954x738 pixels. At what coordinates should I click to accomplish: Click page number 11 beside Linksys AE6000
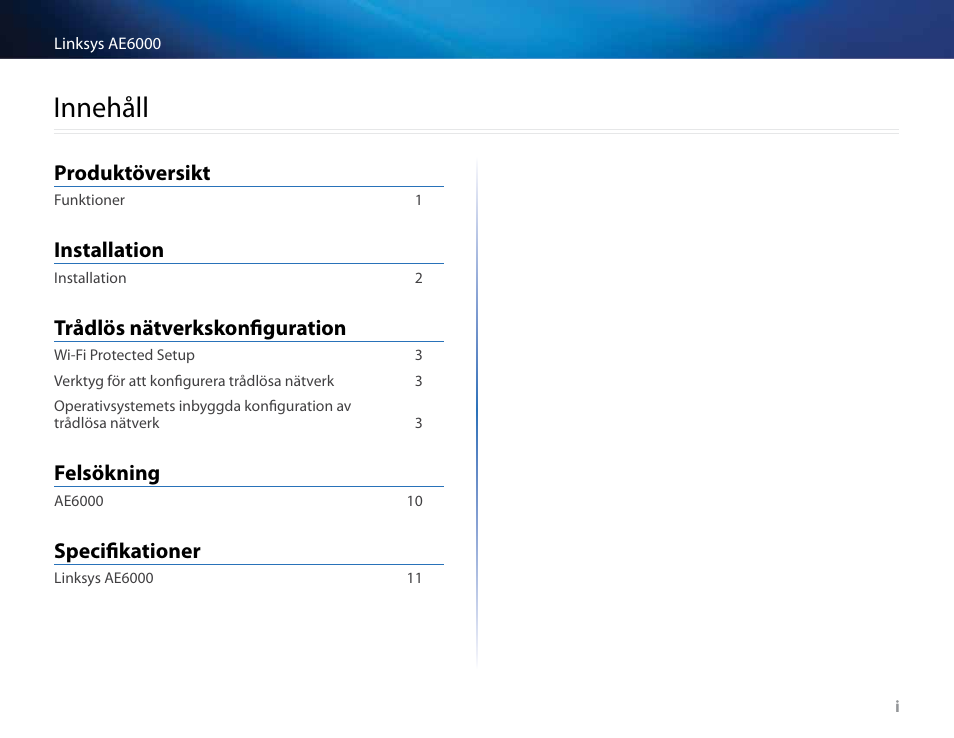[x=415, y=579]
